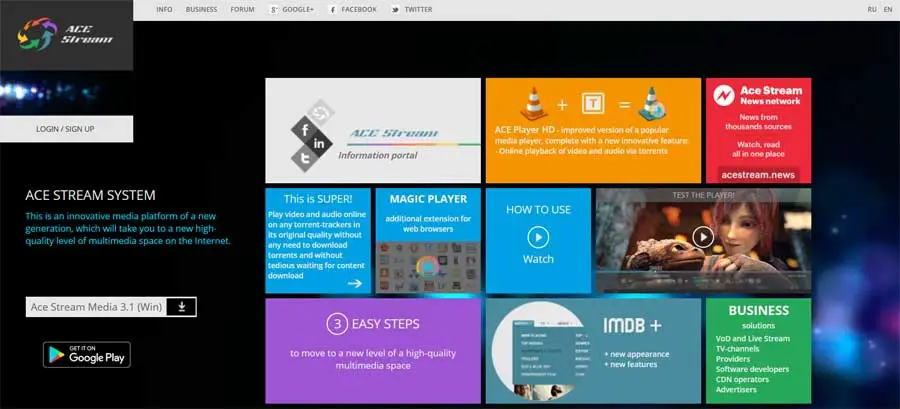Click the Ace Stream logo

65,34
